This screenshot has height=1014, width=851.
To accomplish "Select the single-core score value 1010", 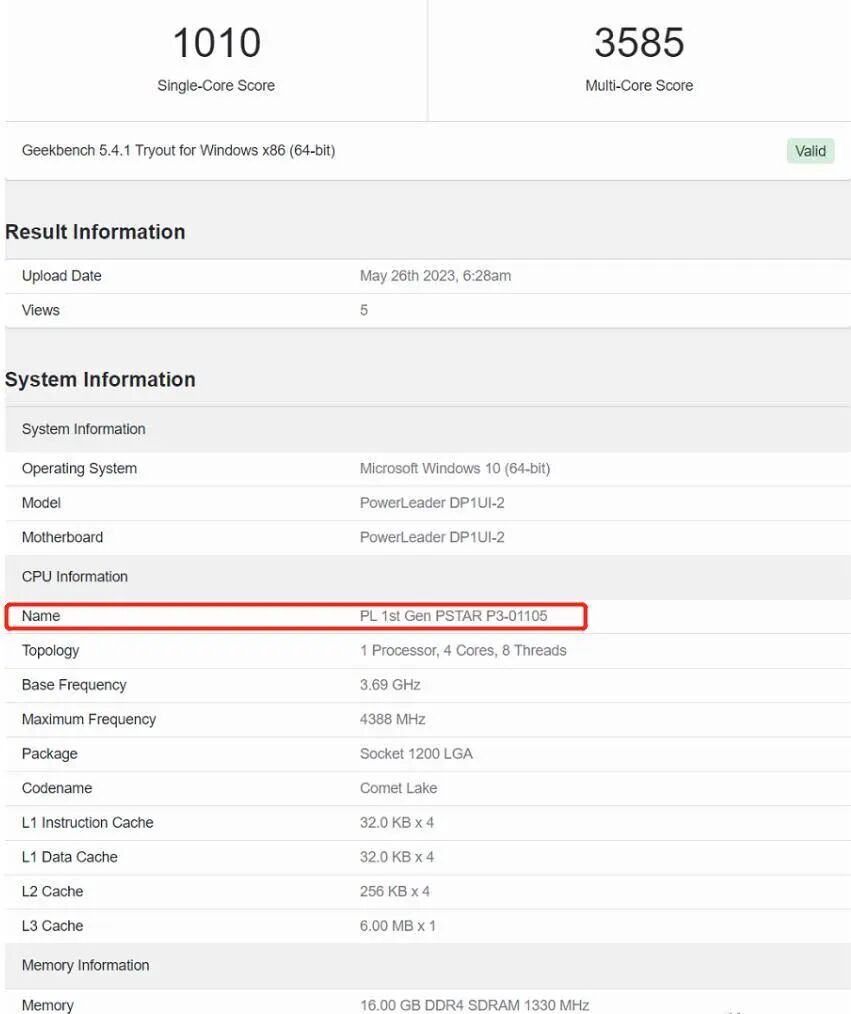I will tap(217, 43).
